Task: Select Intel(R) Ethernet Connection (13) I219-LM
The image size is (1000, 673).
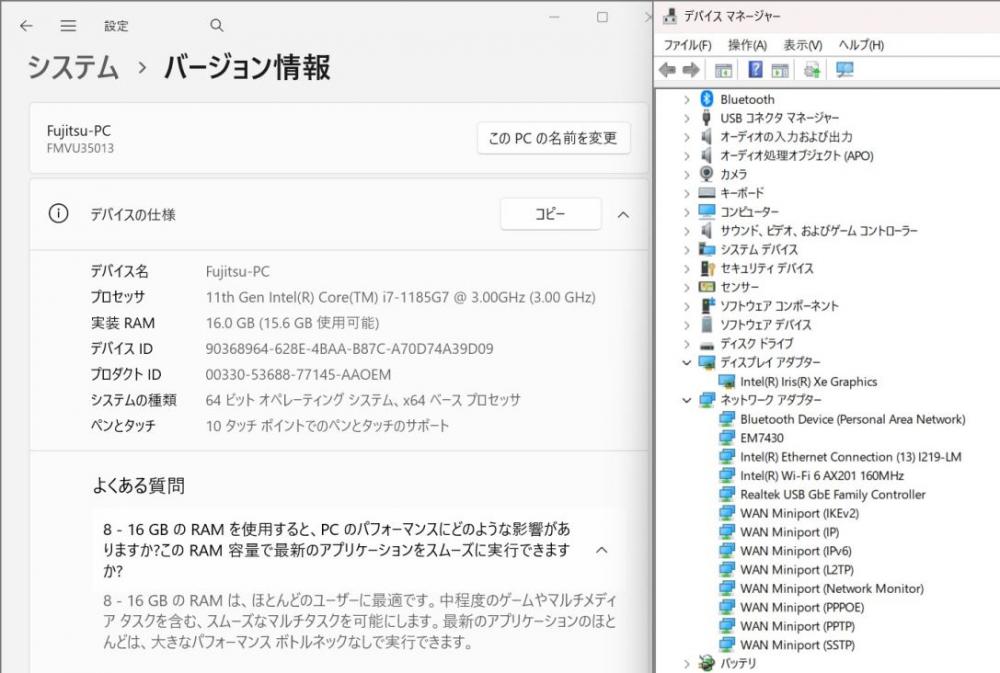Action: pos(850,457)
